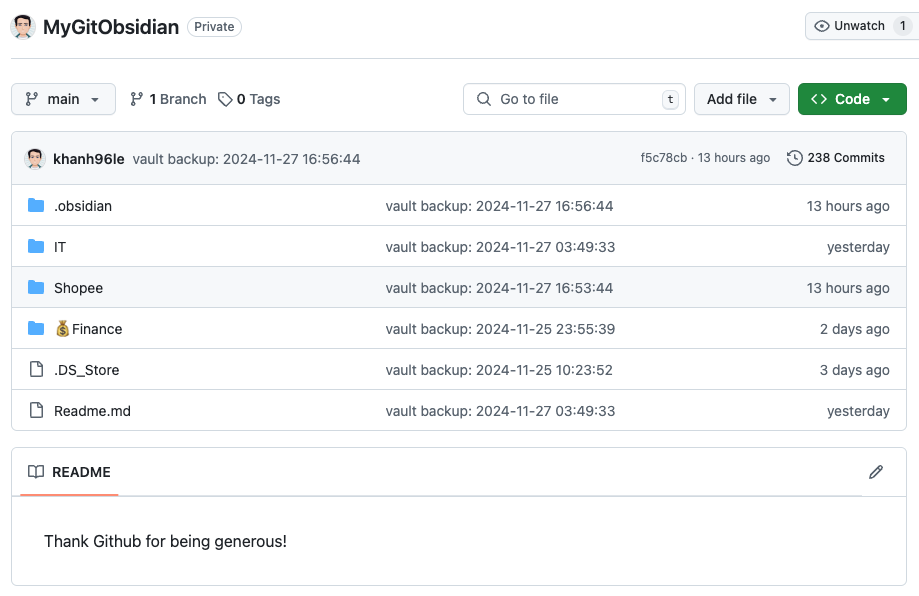Open the 0 Tags link
The height and width of the screenshot is (596, 919).
point(249,99)
